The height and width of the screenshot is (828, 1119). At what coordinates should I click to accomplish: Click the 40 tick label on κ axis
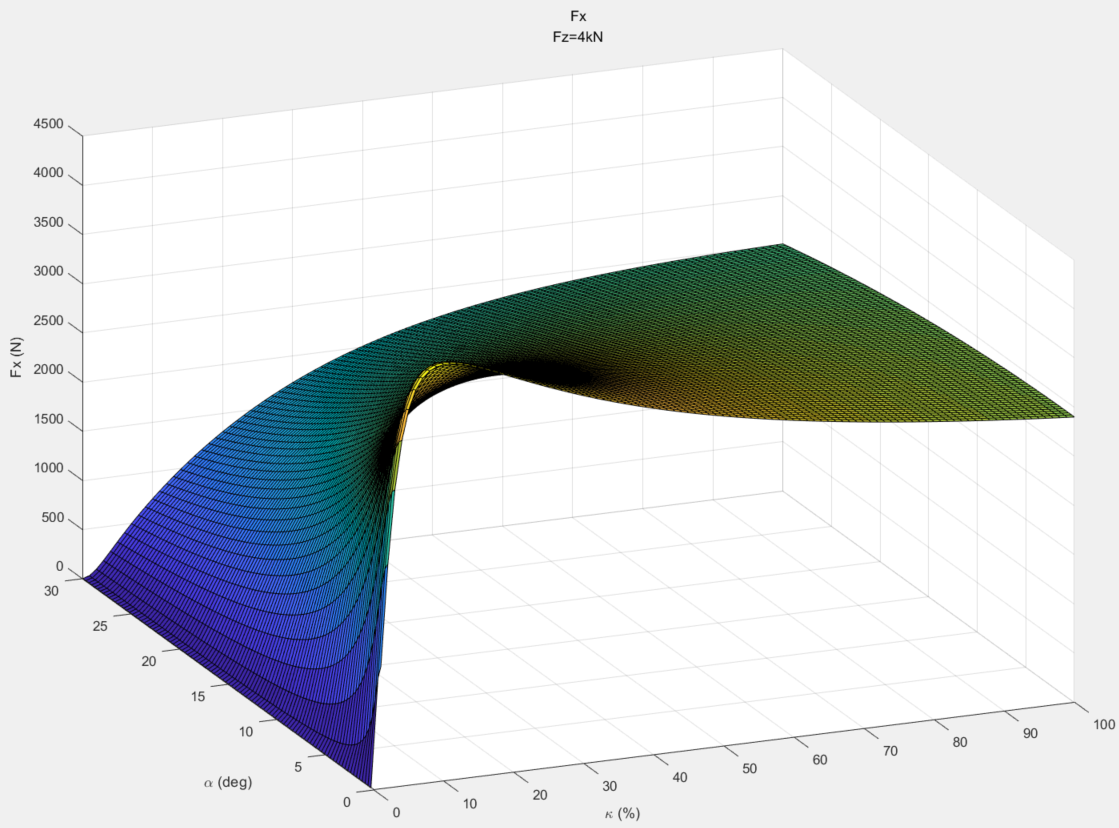coord(679,777)
